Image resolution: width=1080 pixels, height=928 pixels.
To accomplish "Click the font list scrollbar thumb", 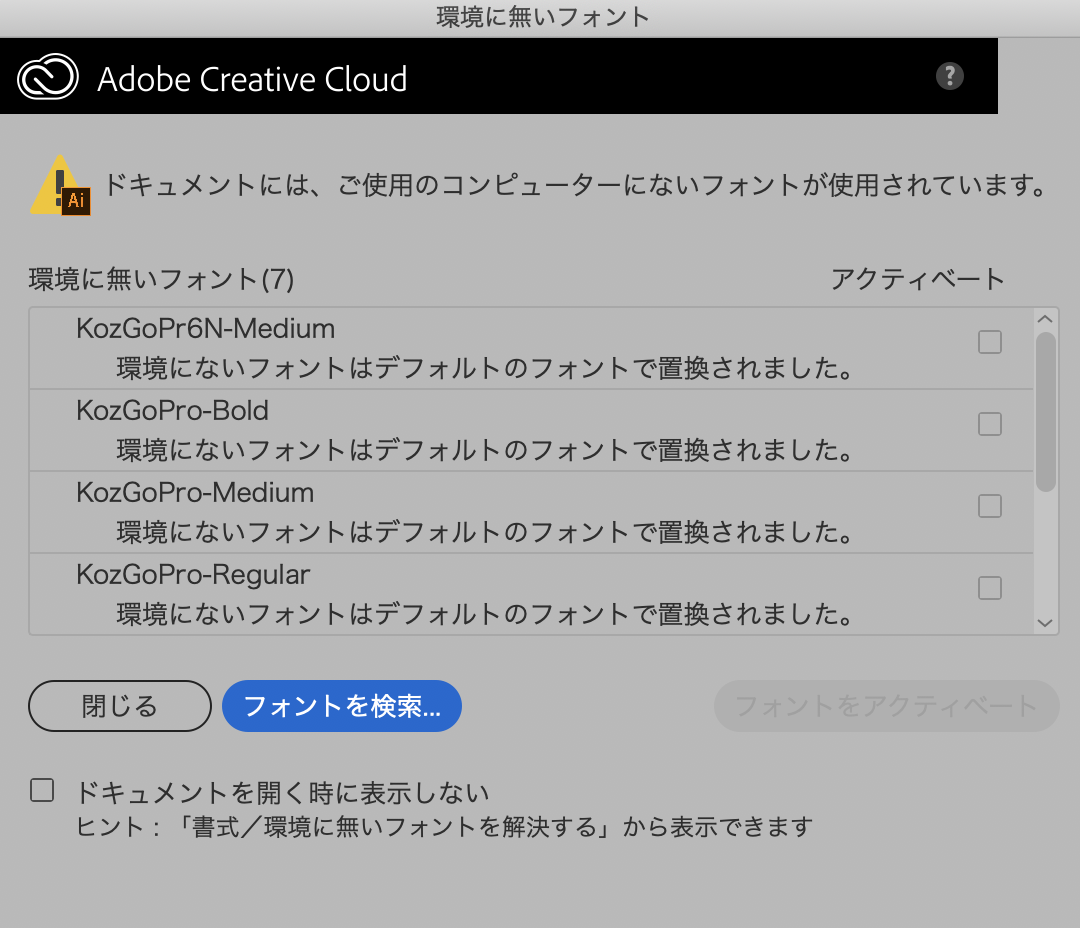I will (1046, 412).
